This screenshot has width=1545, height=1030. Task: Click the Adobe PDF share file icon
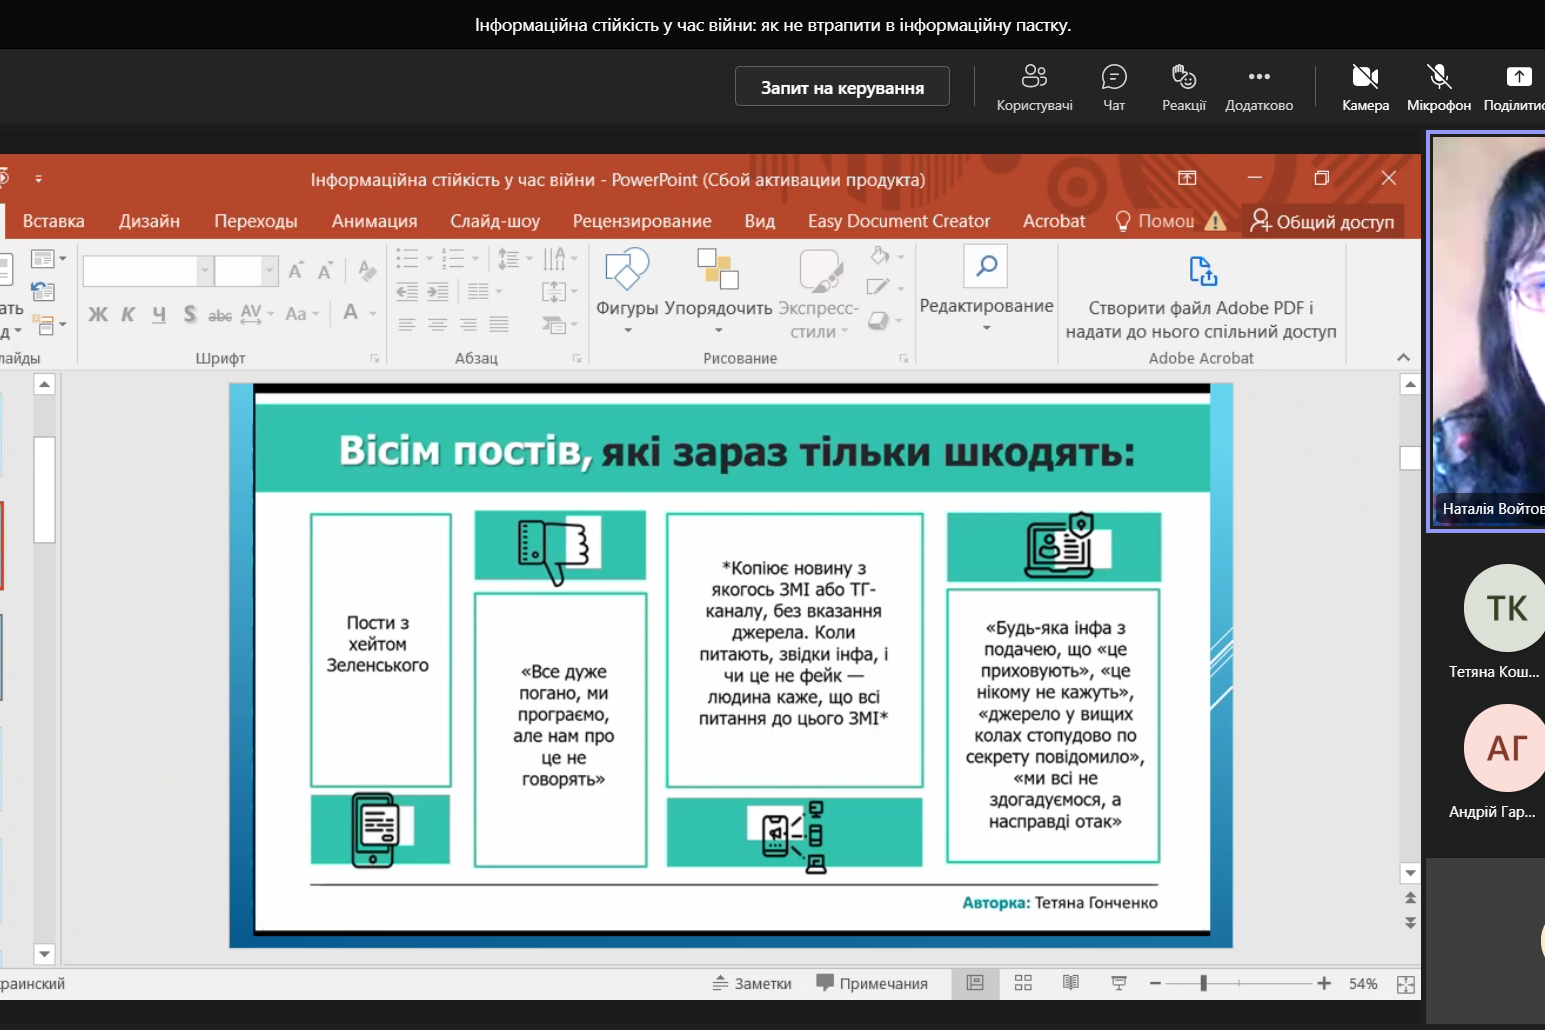point(1202,271)
